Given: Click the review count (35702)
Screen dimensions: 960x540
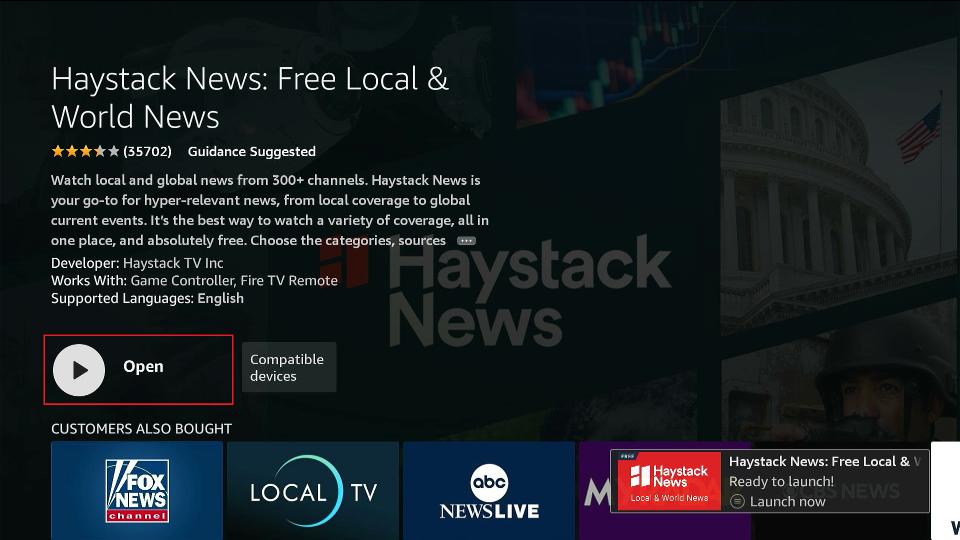Looking at the screenshot, I should pyautogui.click(x=148, y=151).
